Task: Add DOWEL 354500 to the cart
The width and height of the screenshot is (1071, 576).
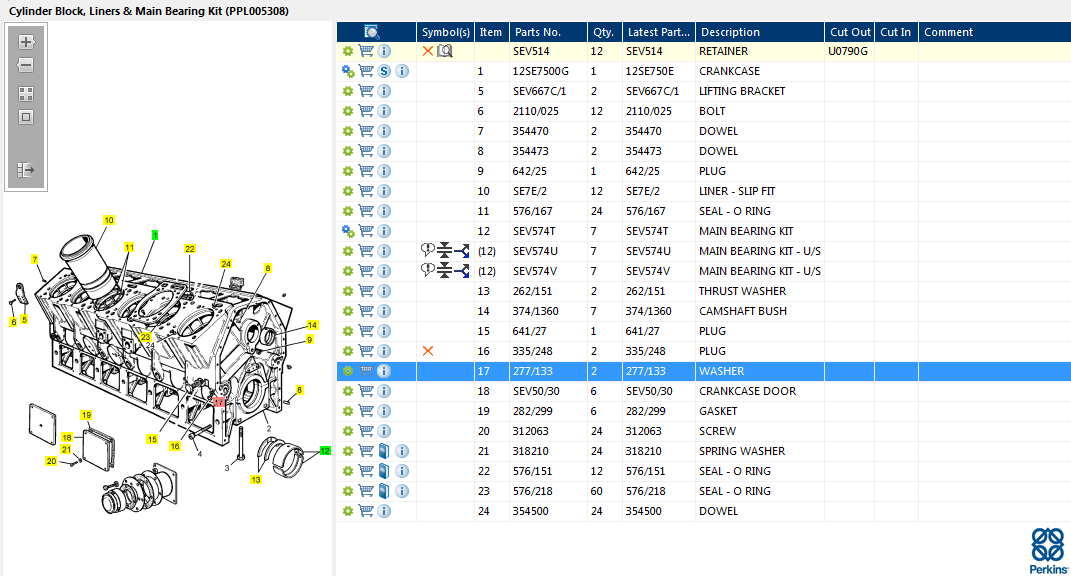Action: (366, 511)
